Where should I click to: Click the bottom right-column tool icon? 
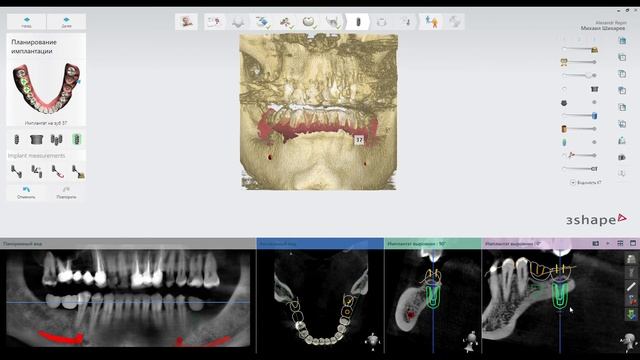[622, 173]
